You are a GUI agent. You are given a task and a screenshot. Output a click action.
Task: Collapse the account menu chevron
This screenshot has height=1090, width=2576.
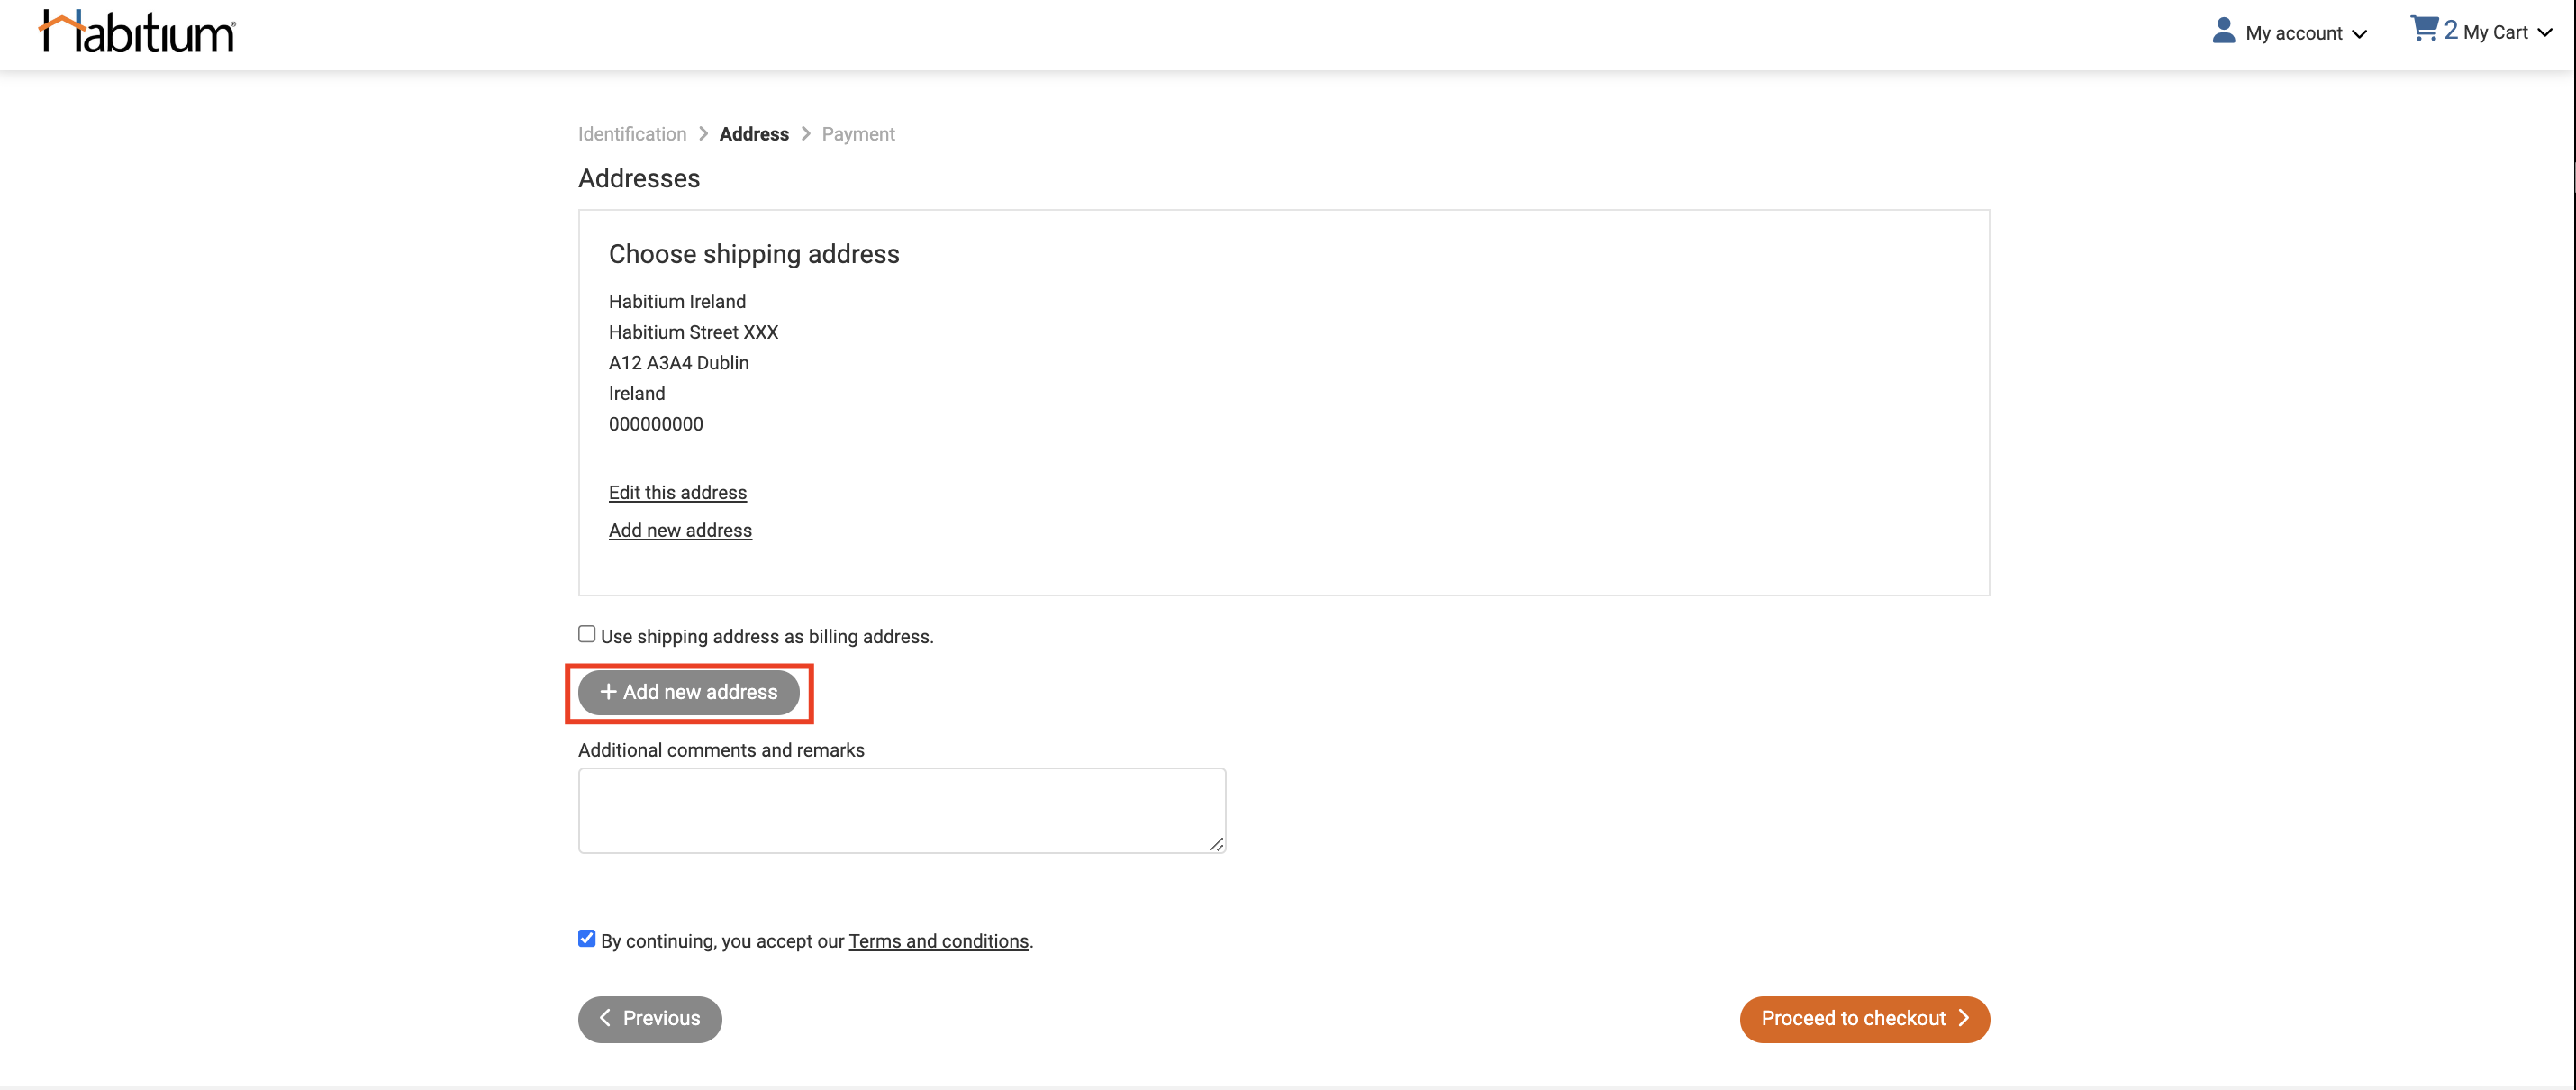2362,33
